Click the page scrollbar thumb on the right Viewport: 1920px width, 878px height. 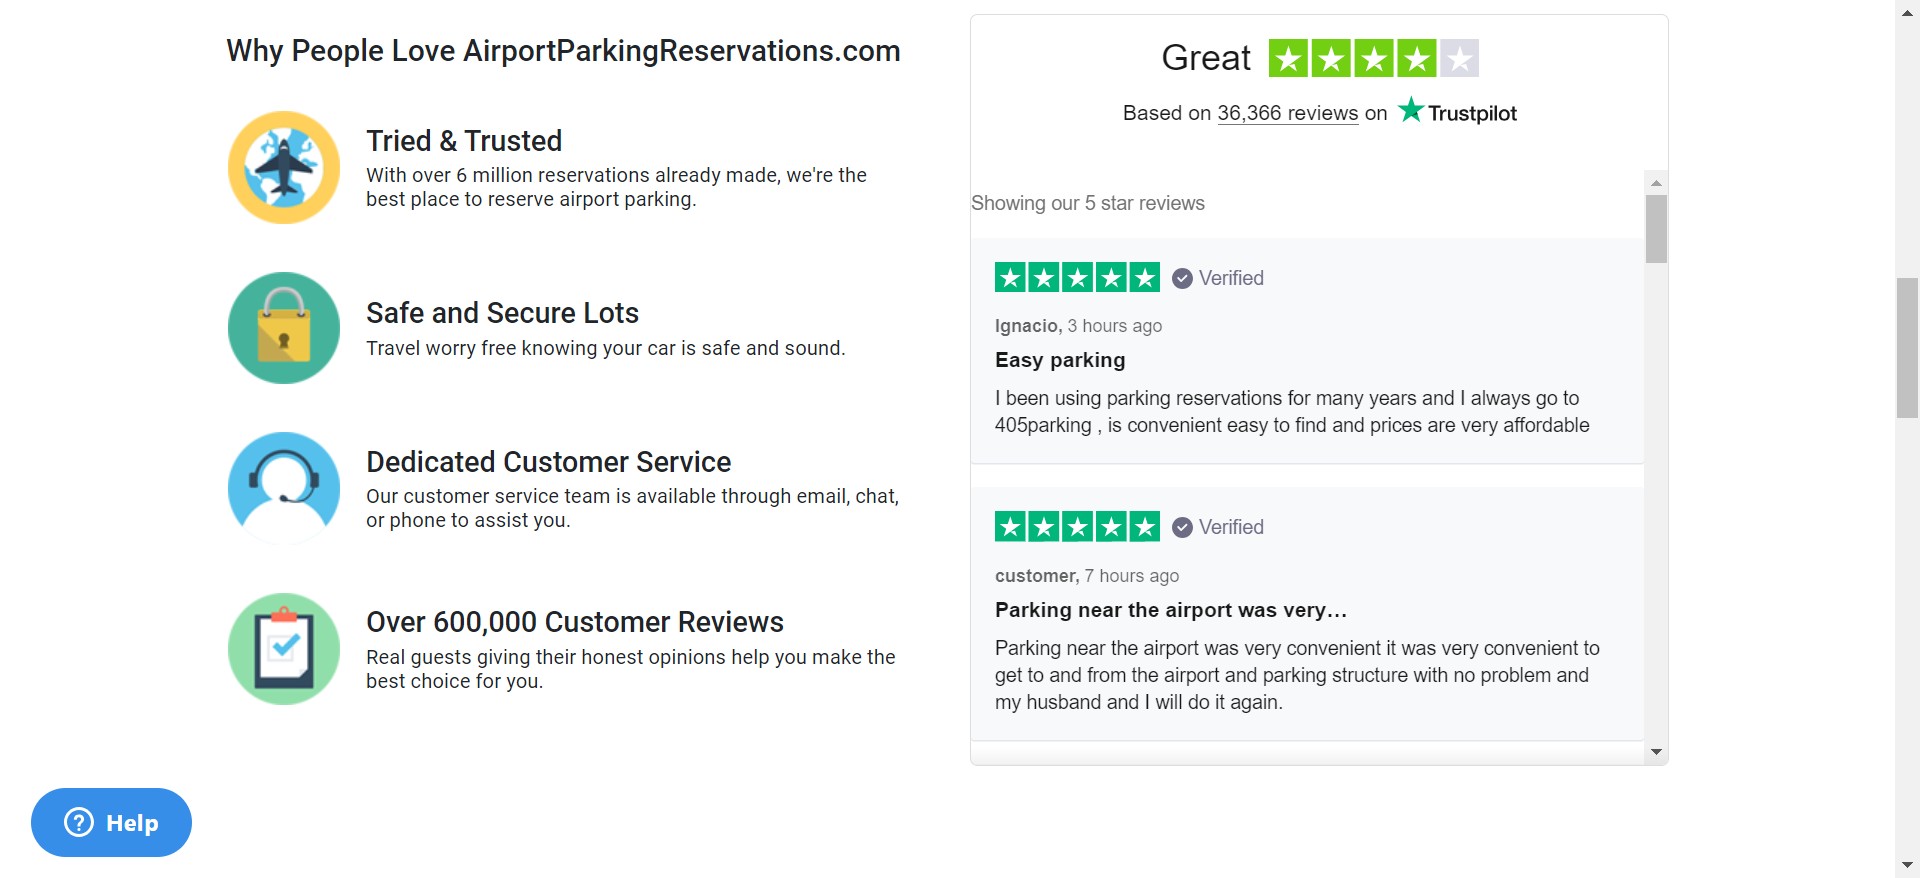click(1907, 348)
